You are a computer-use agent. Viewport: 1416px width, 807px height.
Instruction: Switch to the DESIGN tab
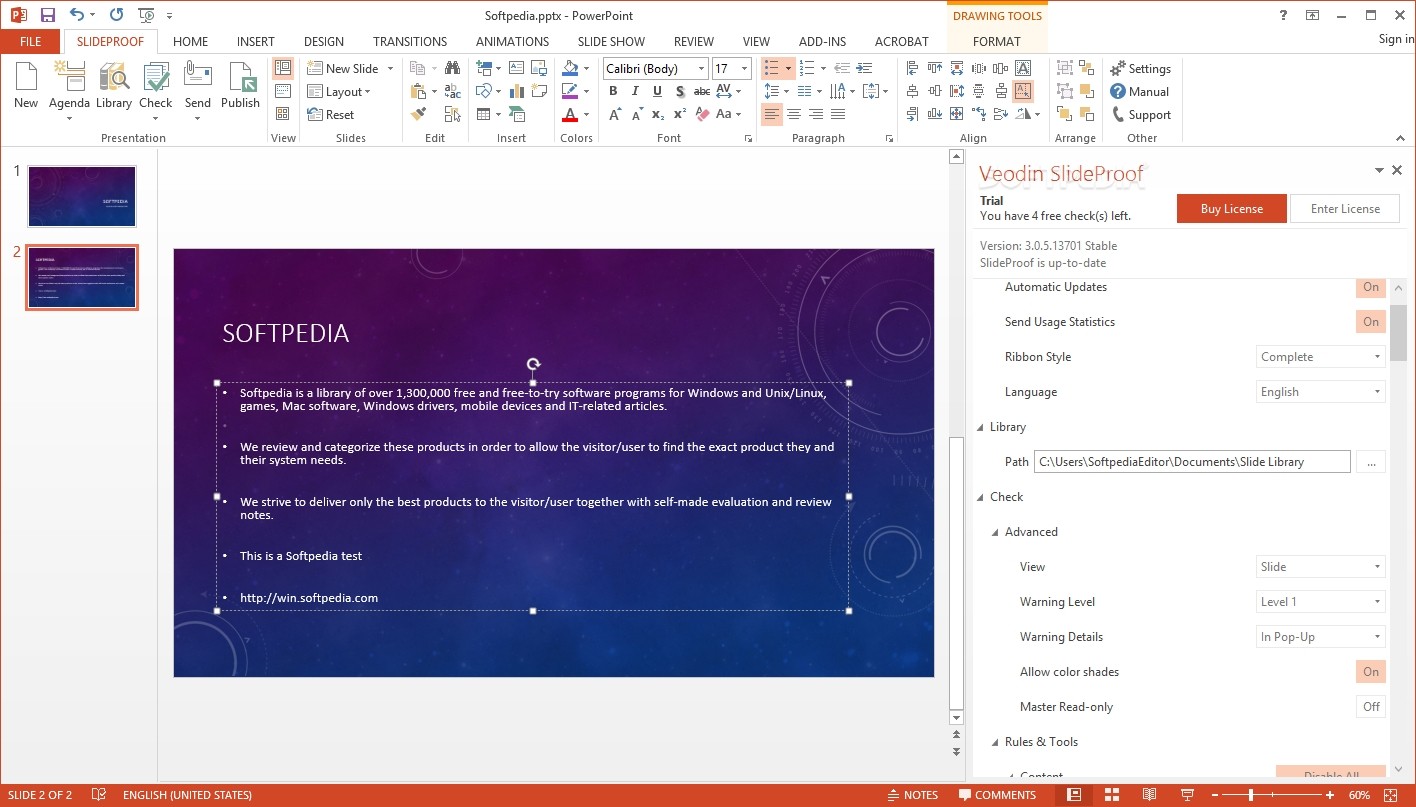pos(323,42)
